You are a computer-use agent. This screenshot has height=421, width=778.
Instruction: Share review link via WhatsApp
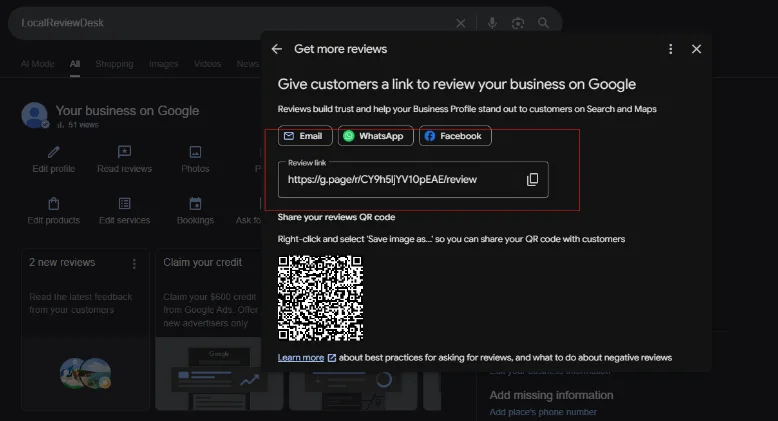coord(376,136)
